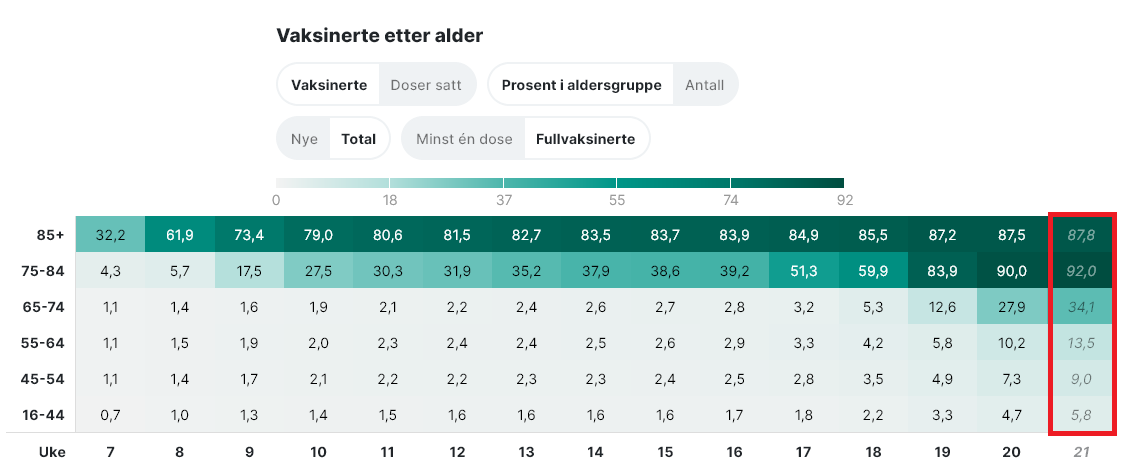Click the color scale legend bar
This screenshot has height=472, width=1134.
click(560, 183)
